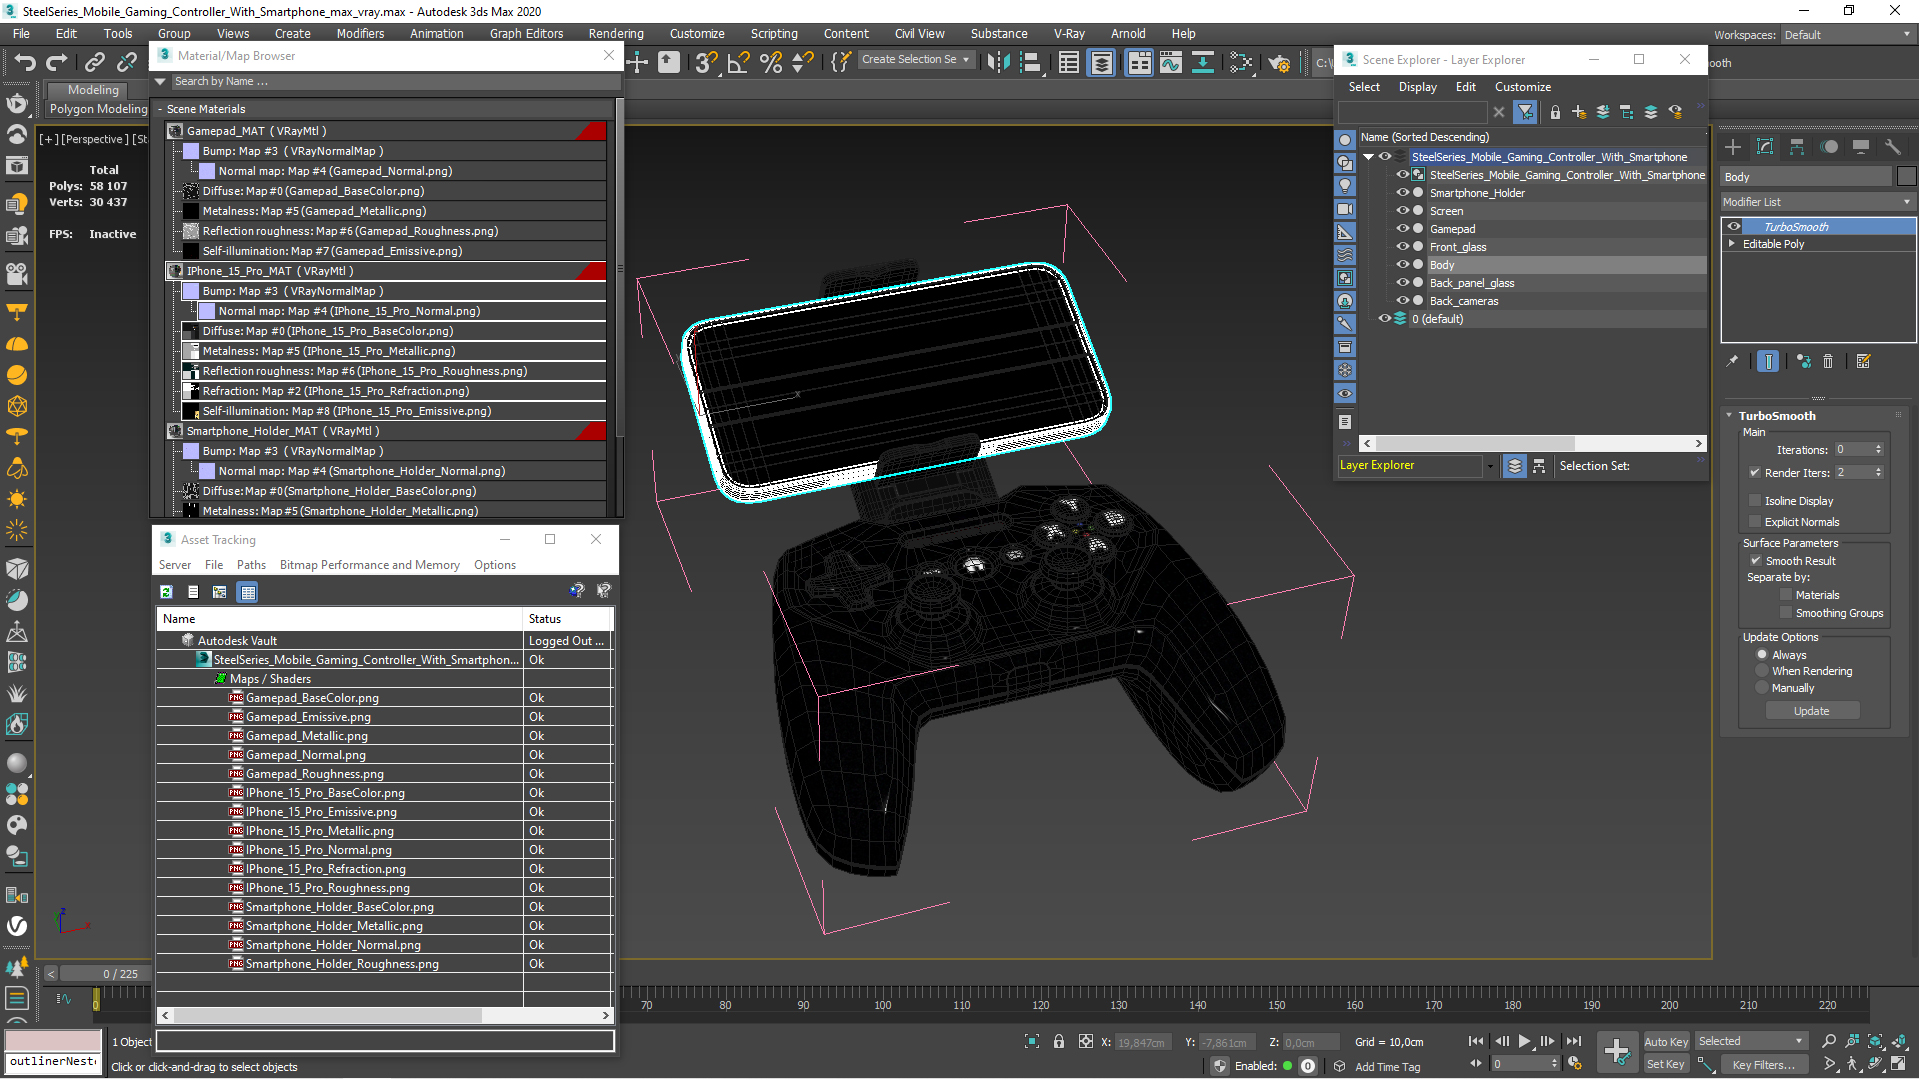Toggle Percent Snap in main toolbar
Screen dimensions: 1920x1080
click(x=771, y=63)
